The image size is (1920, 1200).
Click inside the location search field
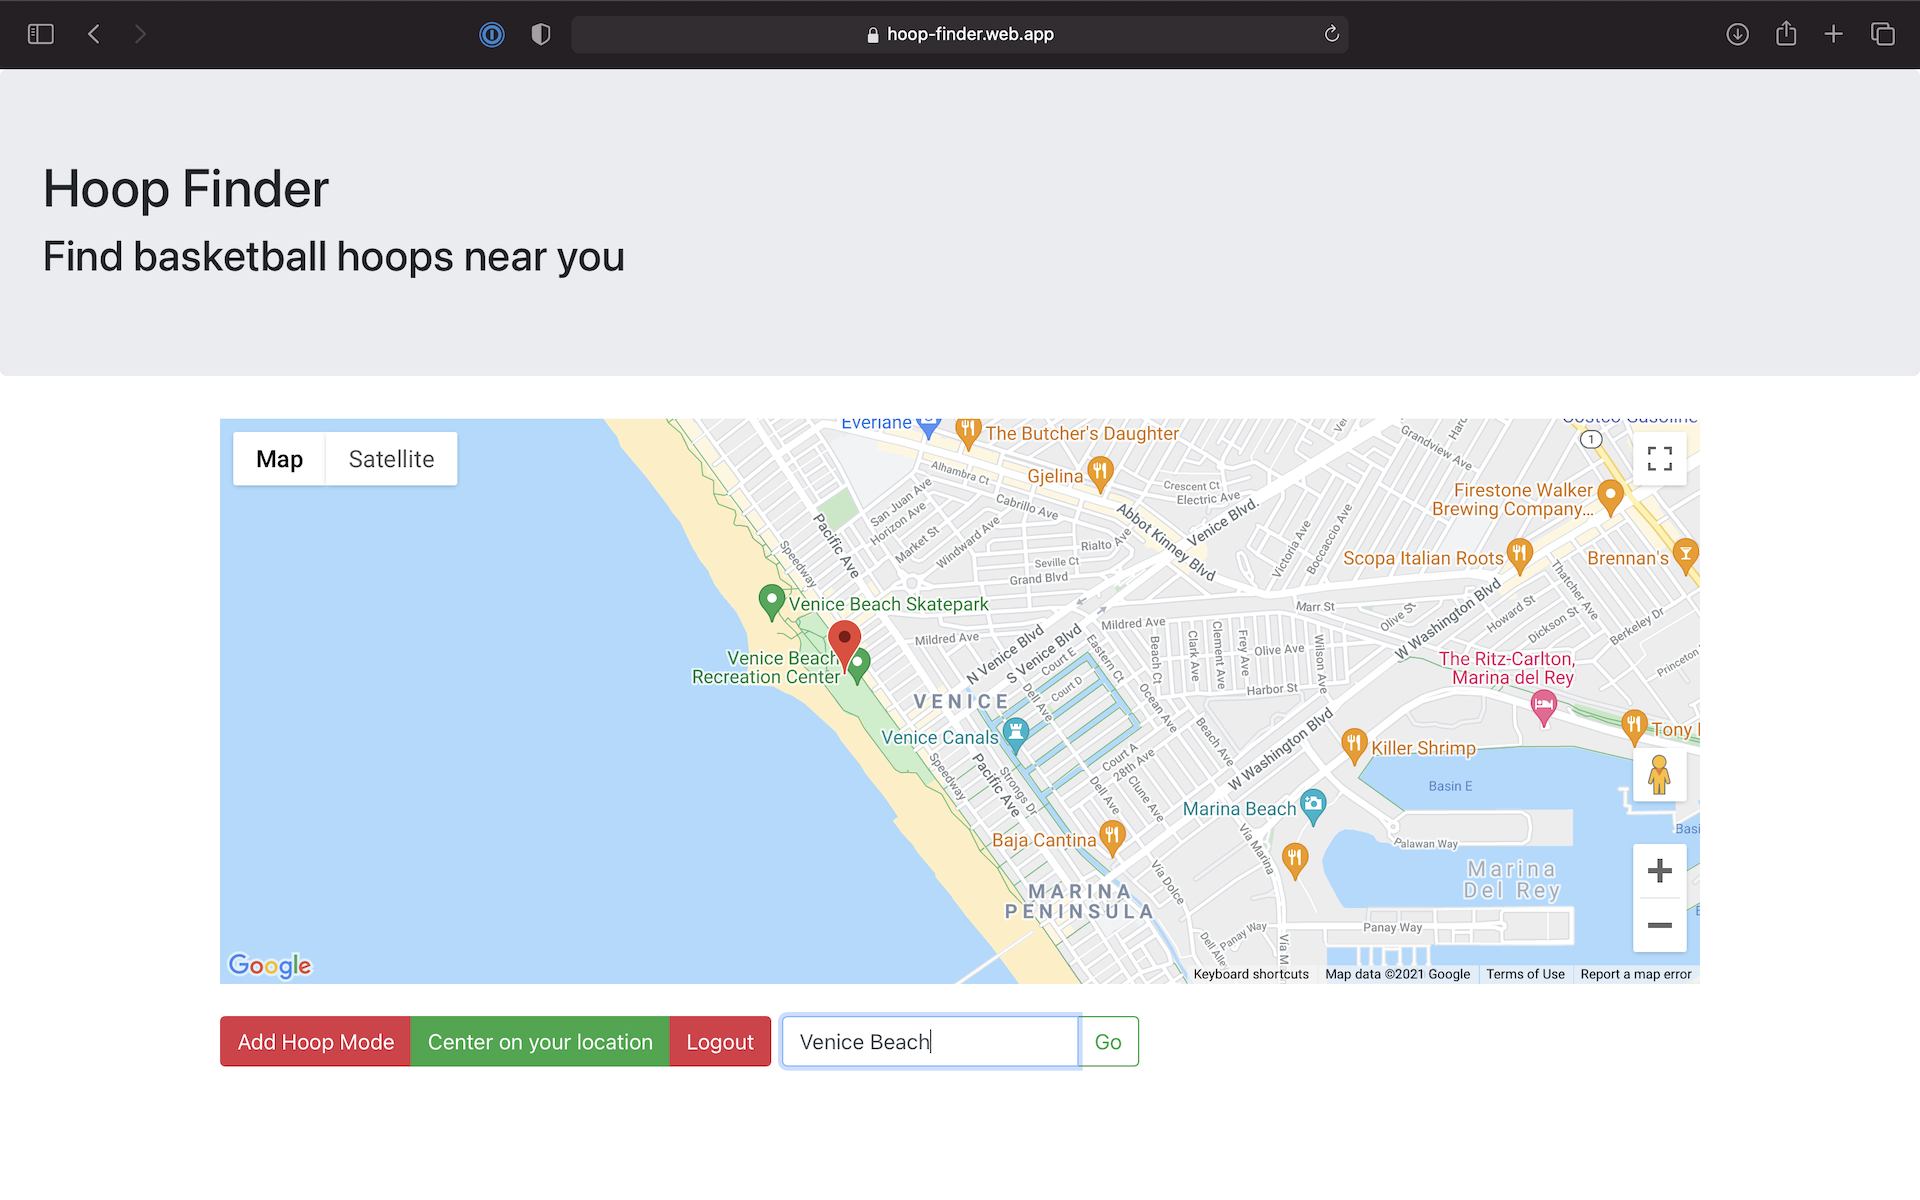click(928, 1041)
